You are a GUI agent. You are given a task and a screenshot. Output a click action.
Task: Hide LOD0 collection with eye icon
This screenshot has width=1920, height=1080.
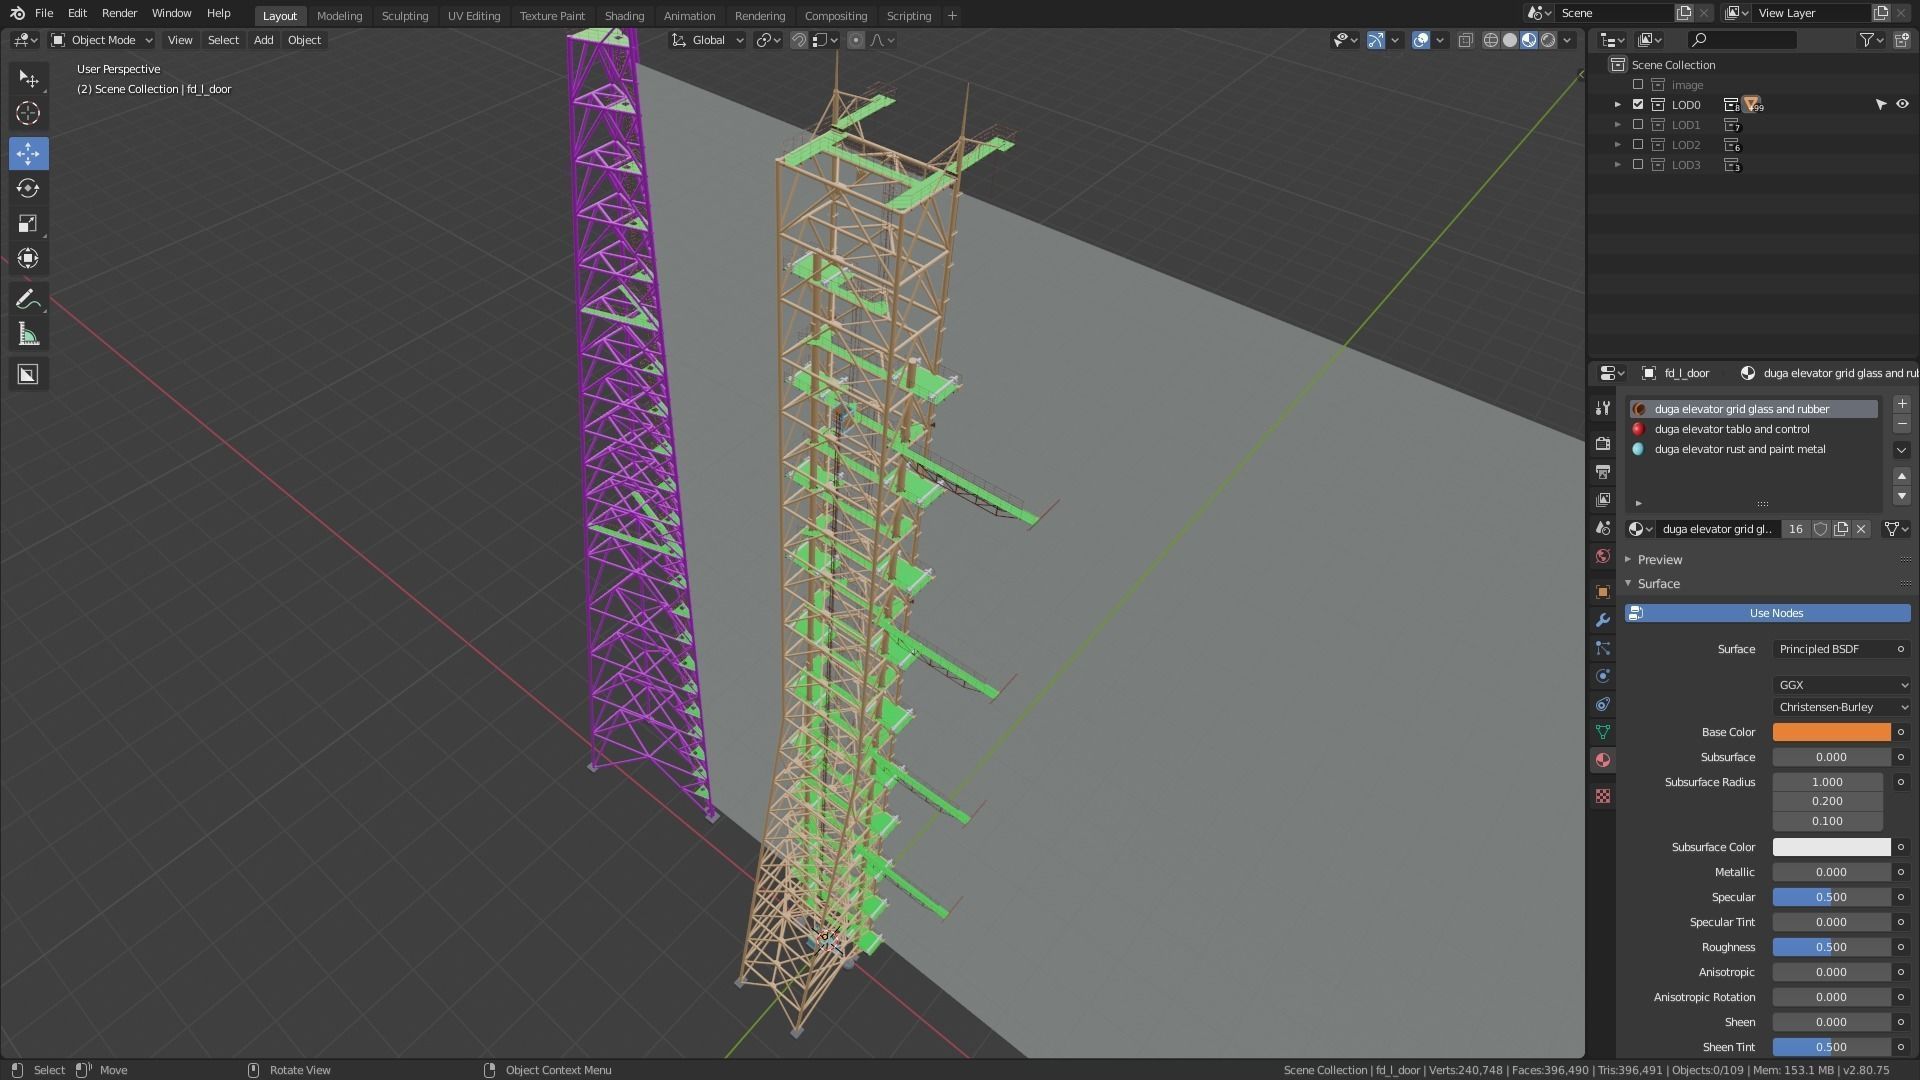coord(1902,104)
